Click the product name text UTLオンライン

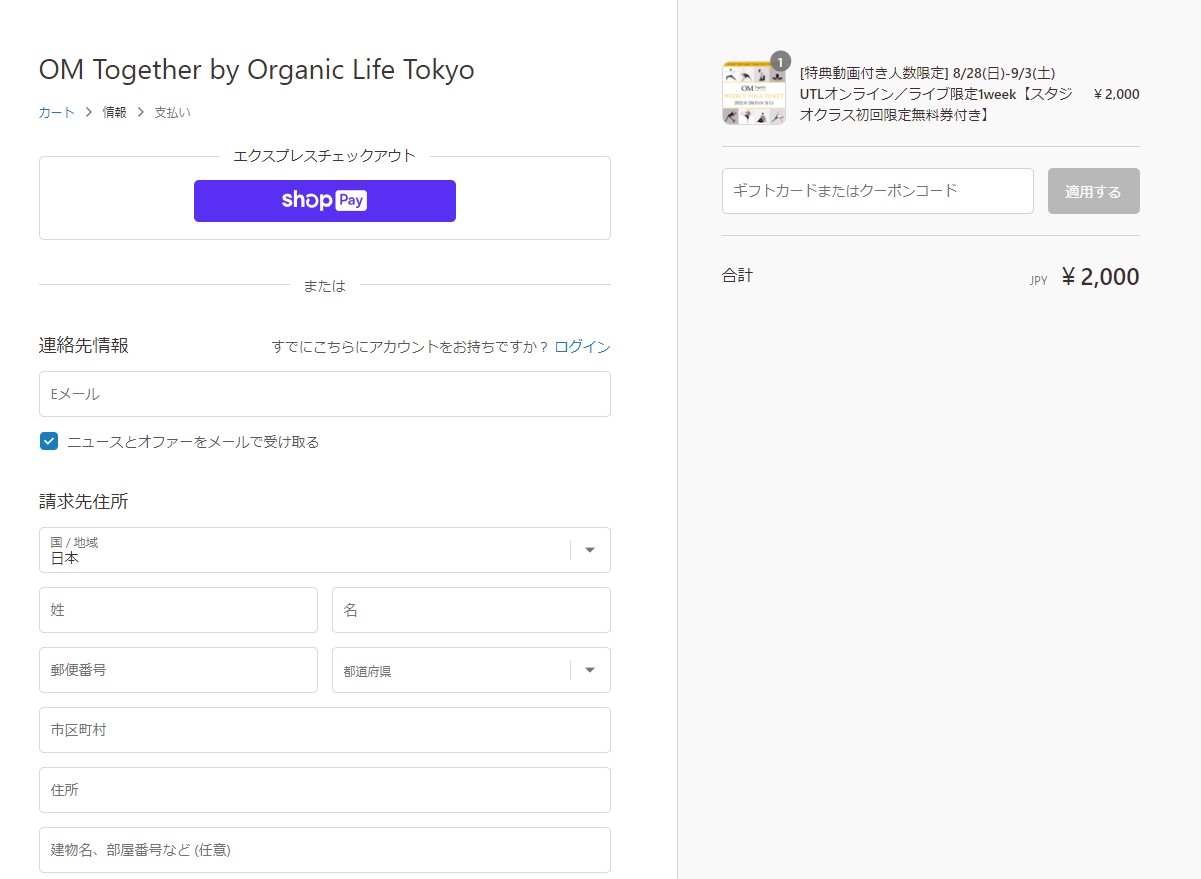[x=936, y=94]
